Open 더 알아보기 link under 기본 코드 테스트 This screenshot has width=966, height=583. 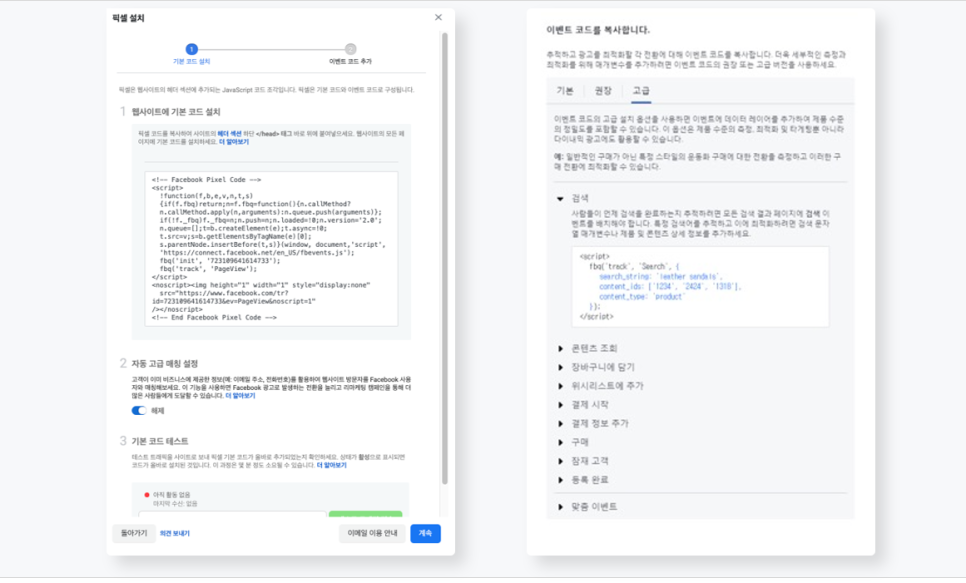(331, 465)
